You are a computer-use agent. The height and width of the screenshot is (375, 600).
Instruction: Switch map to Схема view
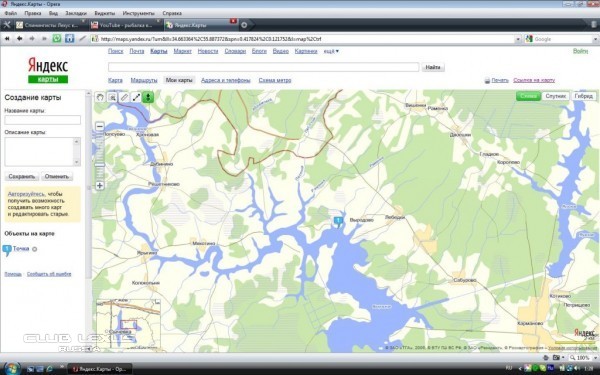point(528,96)
